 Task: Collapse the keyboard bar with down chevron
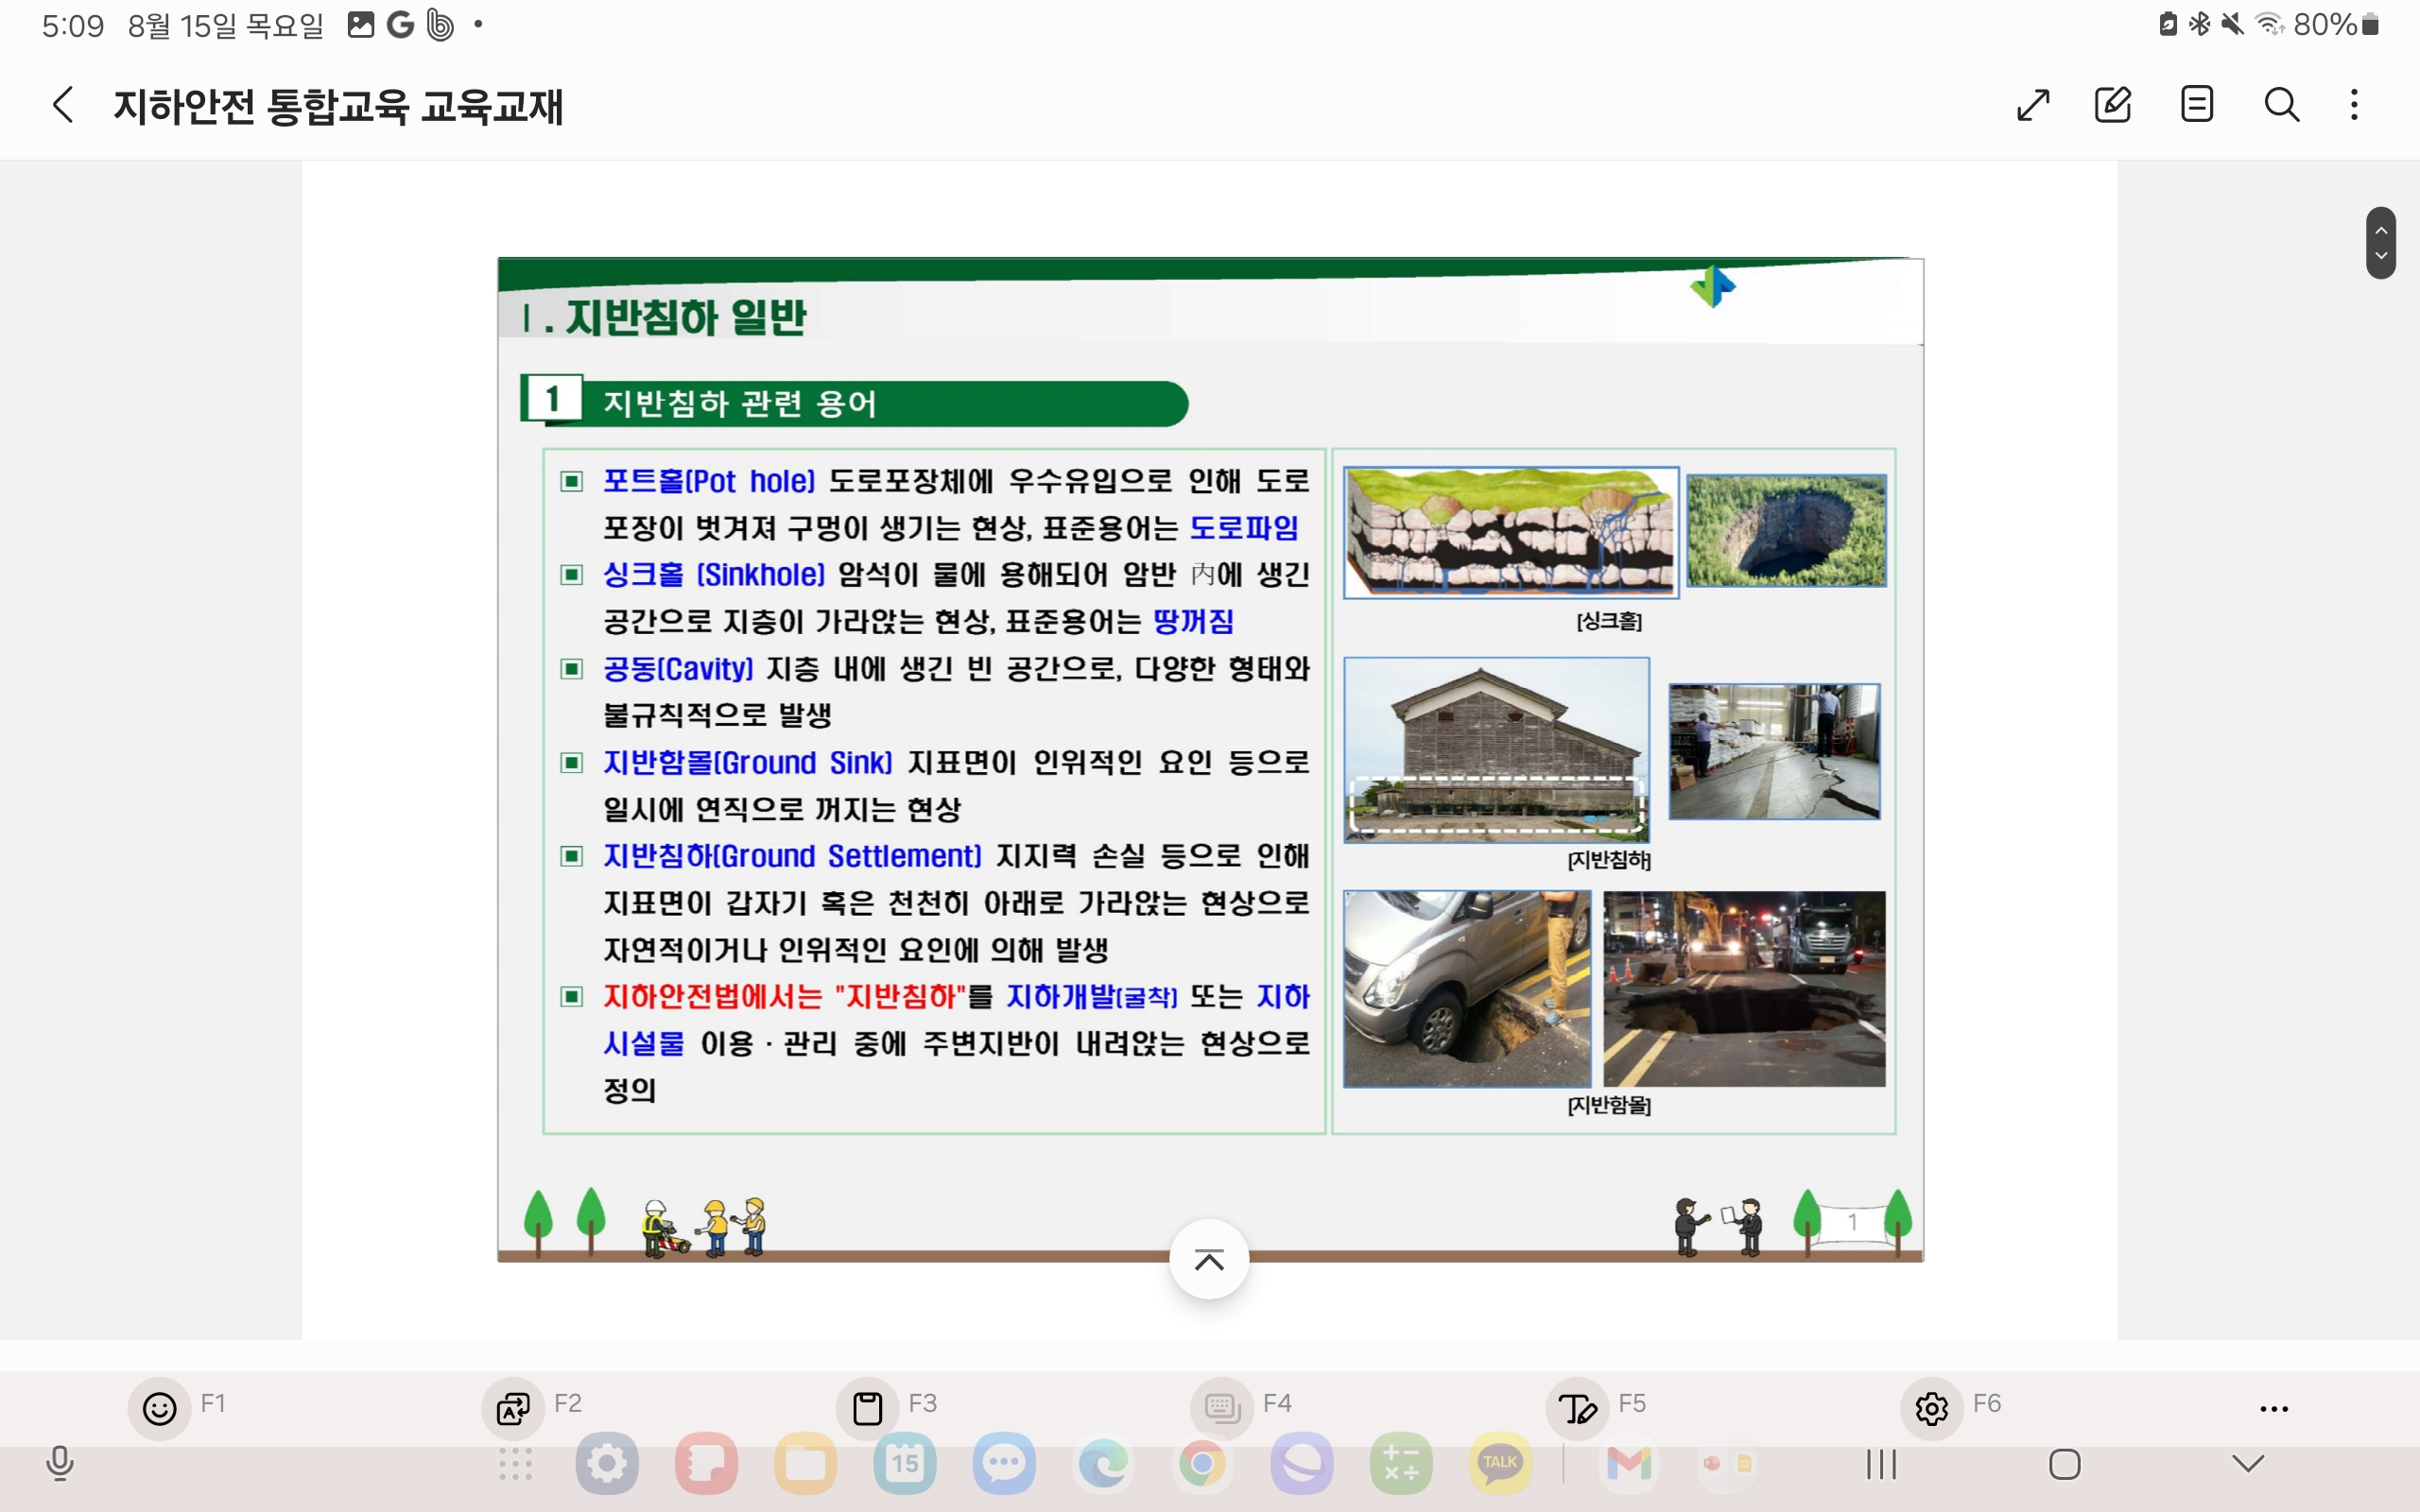(x=2247, y=1464)
